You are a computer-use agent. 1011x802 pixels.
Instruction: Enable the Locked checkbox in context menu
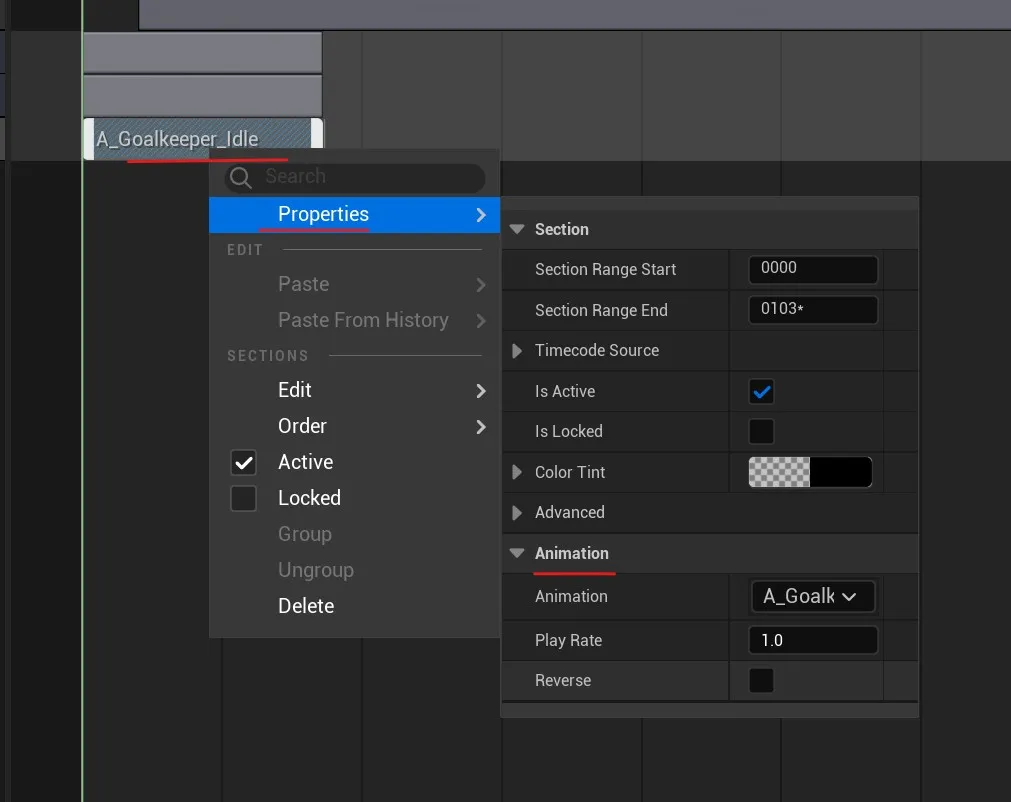(243, 498)
